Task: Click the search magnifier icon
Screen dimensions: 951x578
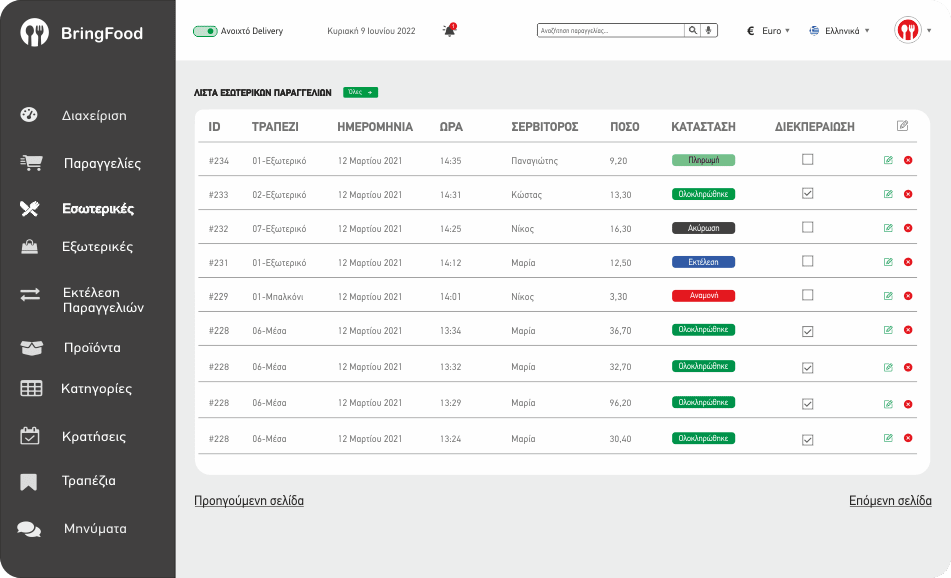Action: click(x=693, y=31)
